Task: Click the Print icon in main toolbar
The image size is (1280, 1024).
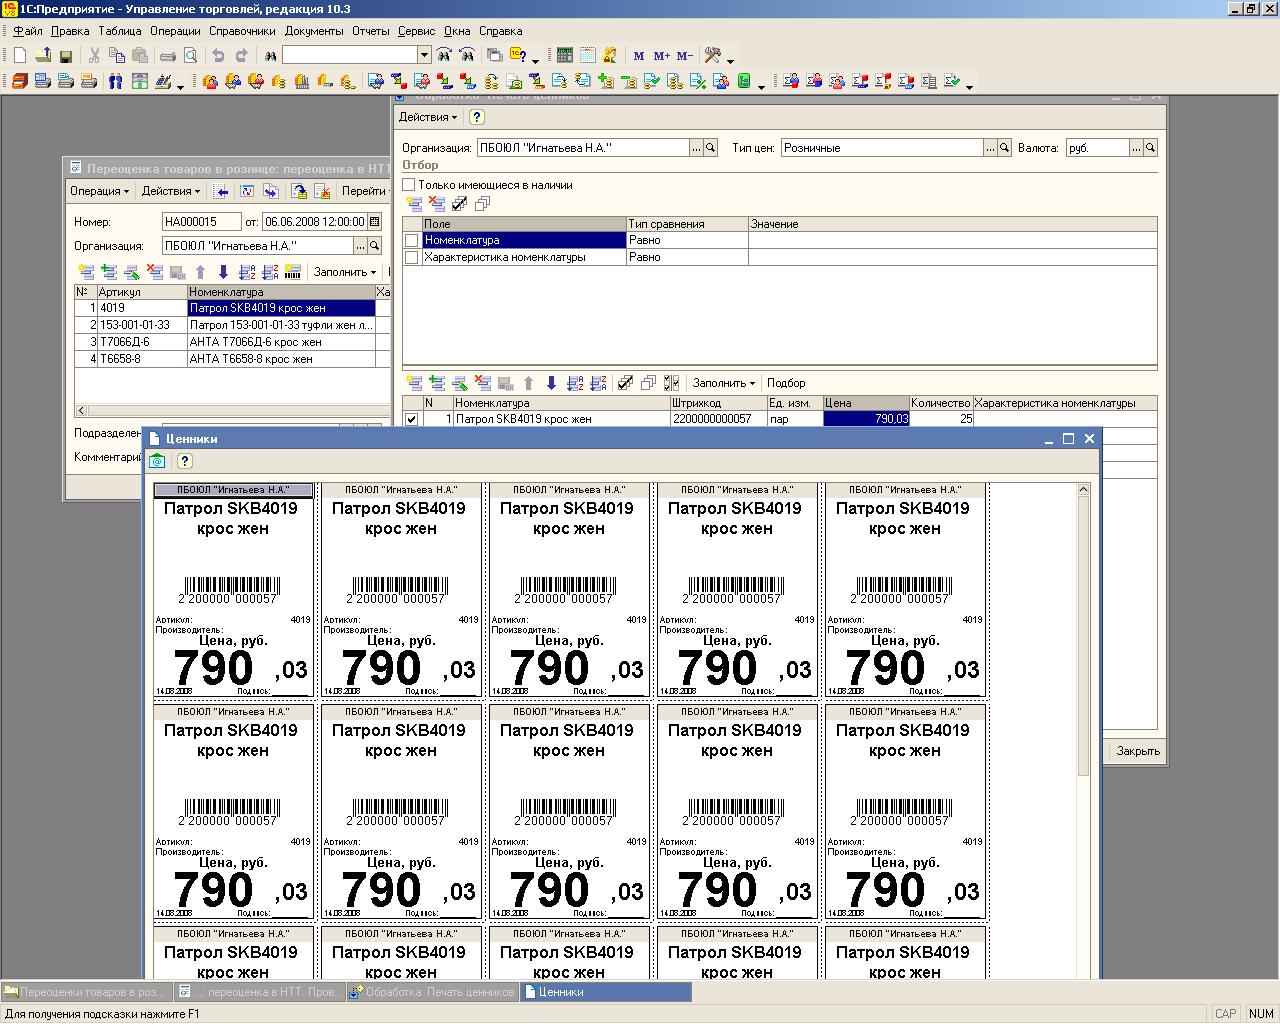Action: coord(168,56)
